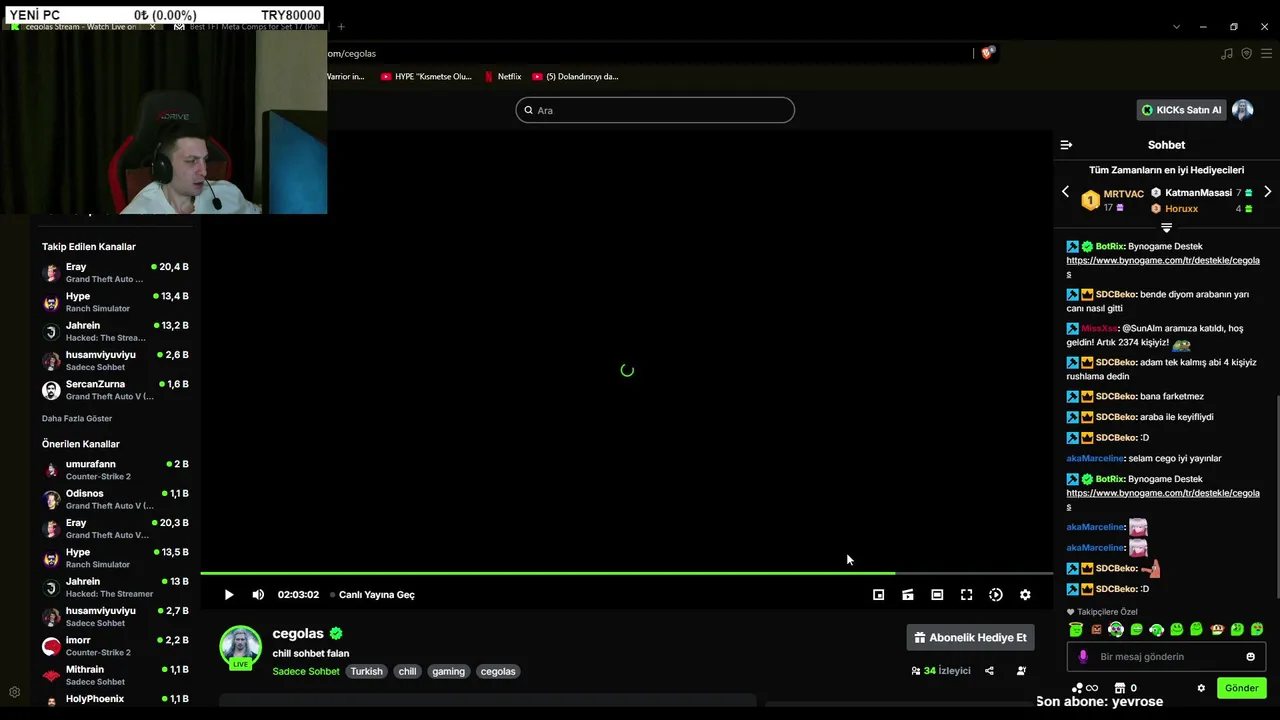Open MRTVAC gifter profile
The width and height of the screenshot is (1280, 720).
pyautogui.click(x=1123, y=194)
